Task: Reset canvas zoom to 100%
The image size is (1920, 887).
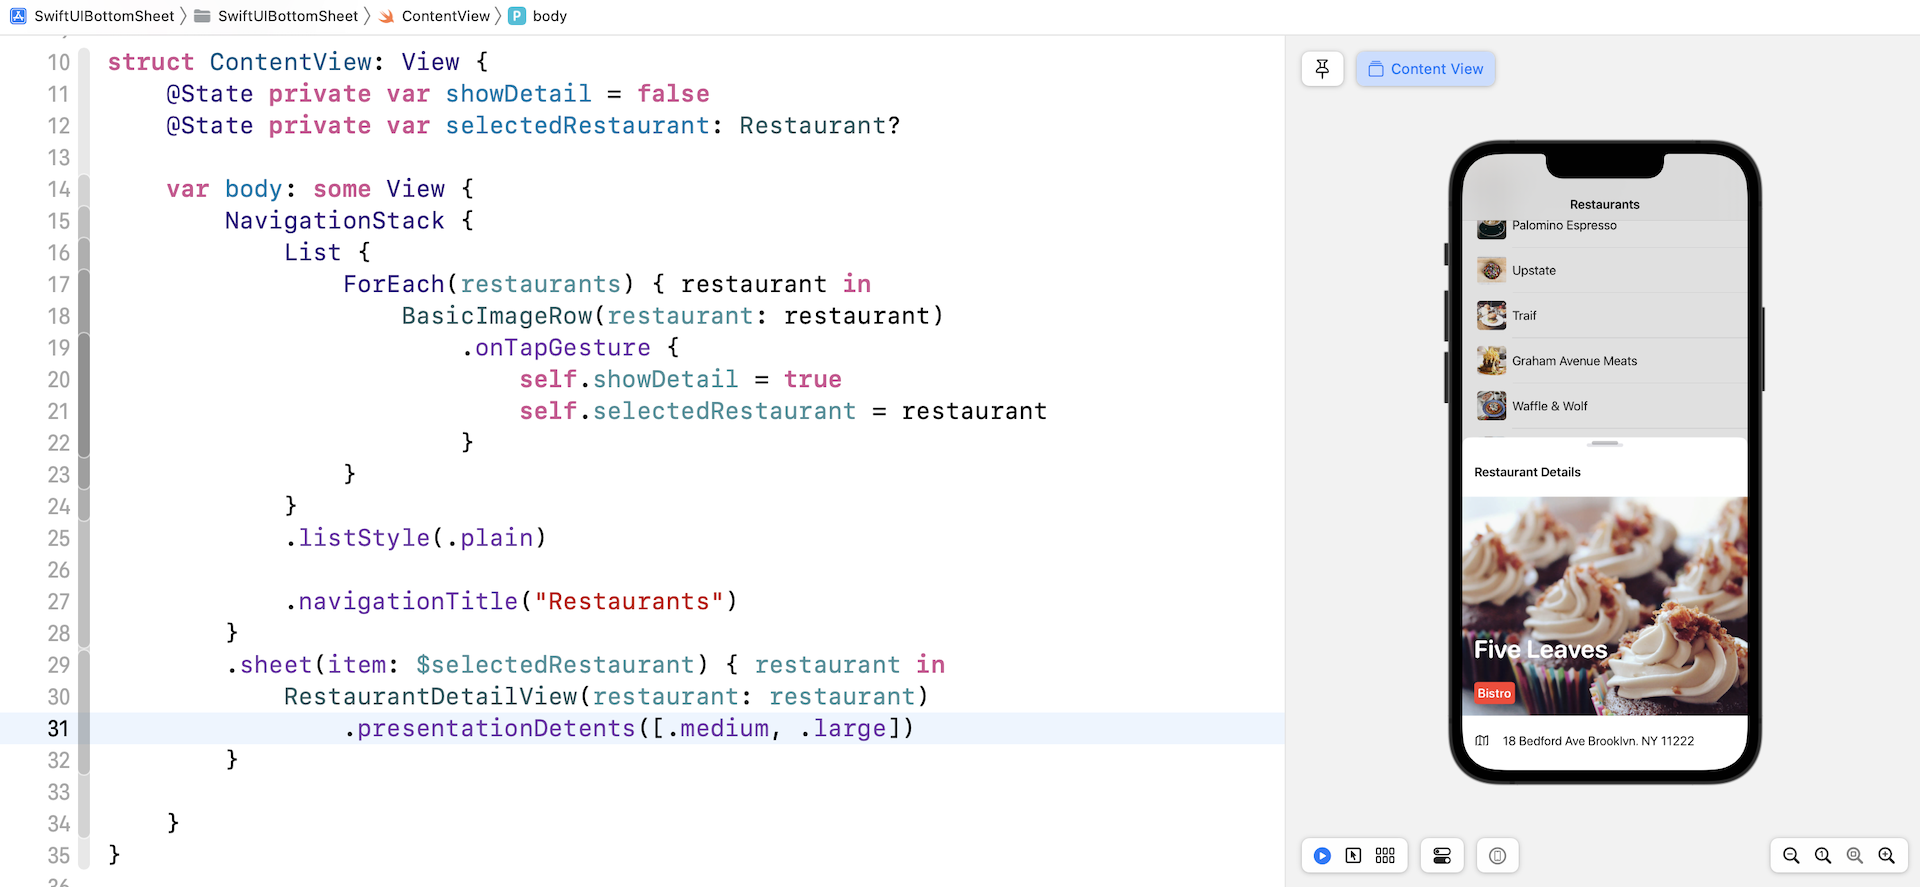Action: pyautogui.click(x=1823, y=856)
